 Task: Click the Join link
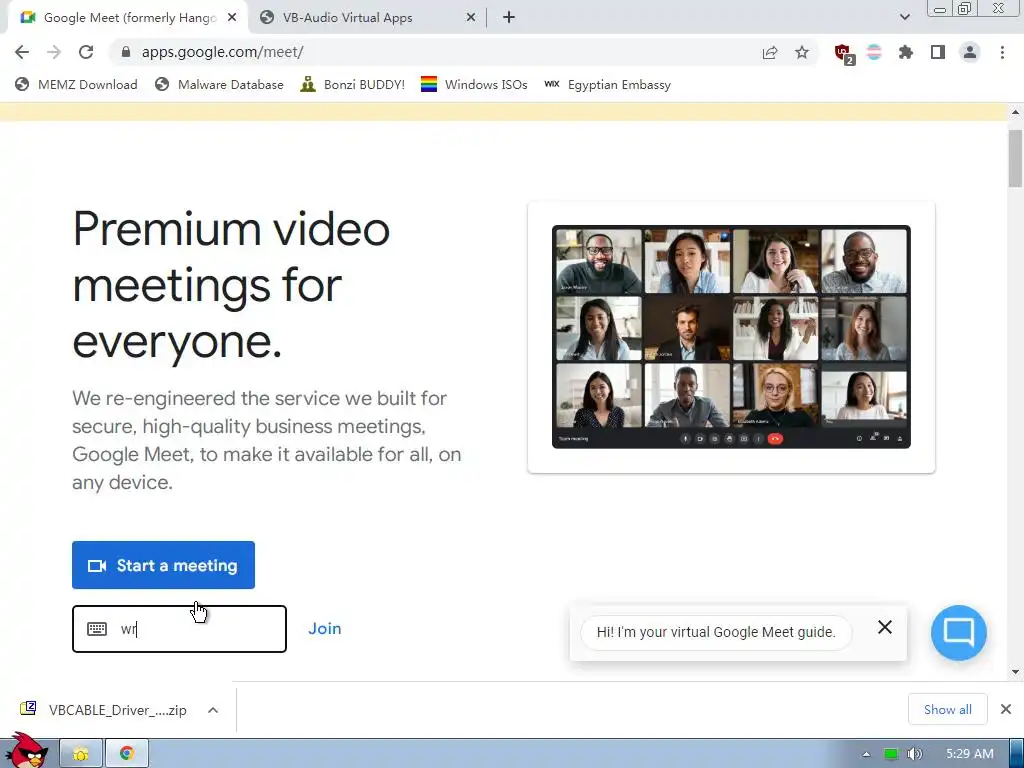click(x=325, y=629)
